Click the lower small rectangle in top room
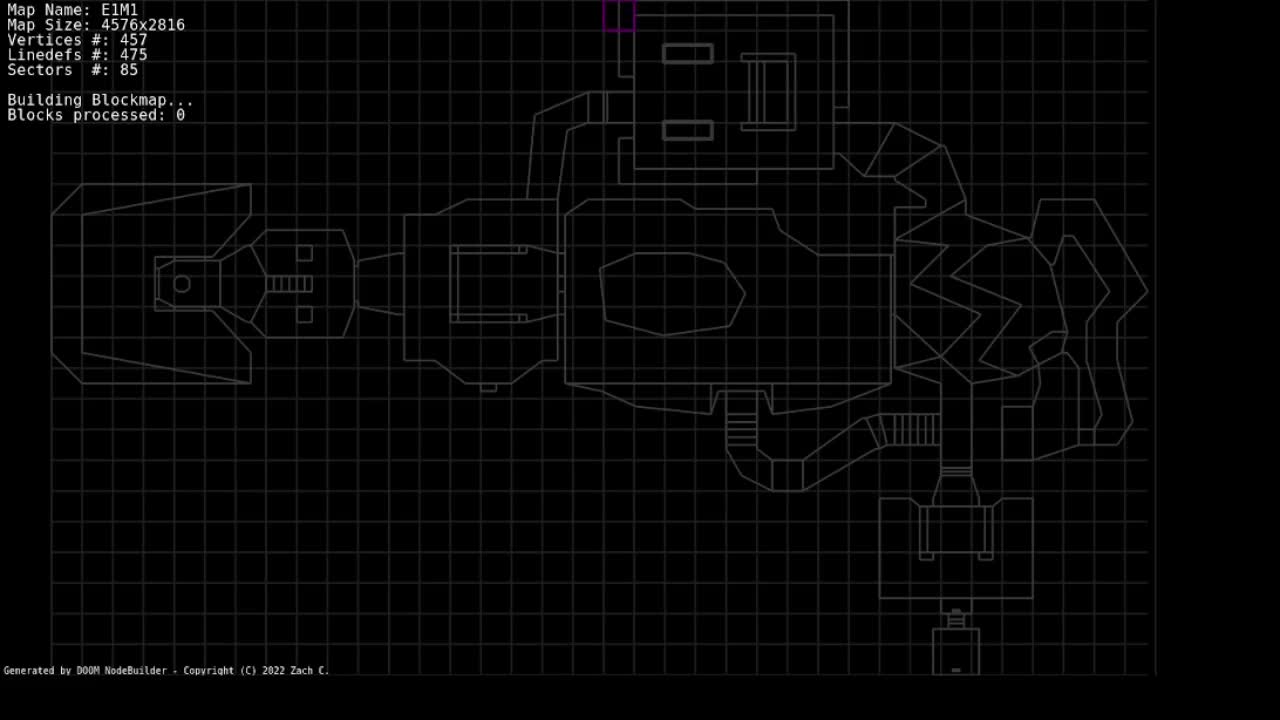The height and width of the screenshot is (720, 1280). pyautogui.click(x=688, y=130)
